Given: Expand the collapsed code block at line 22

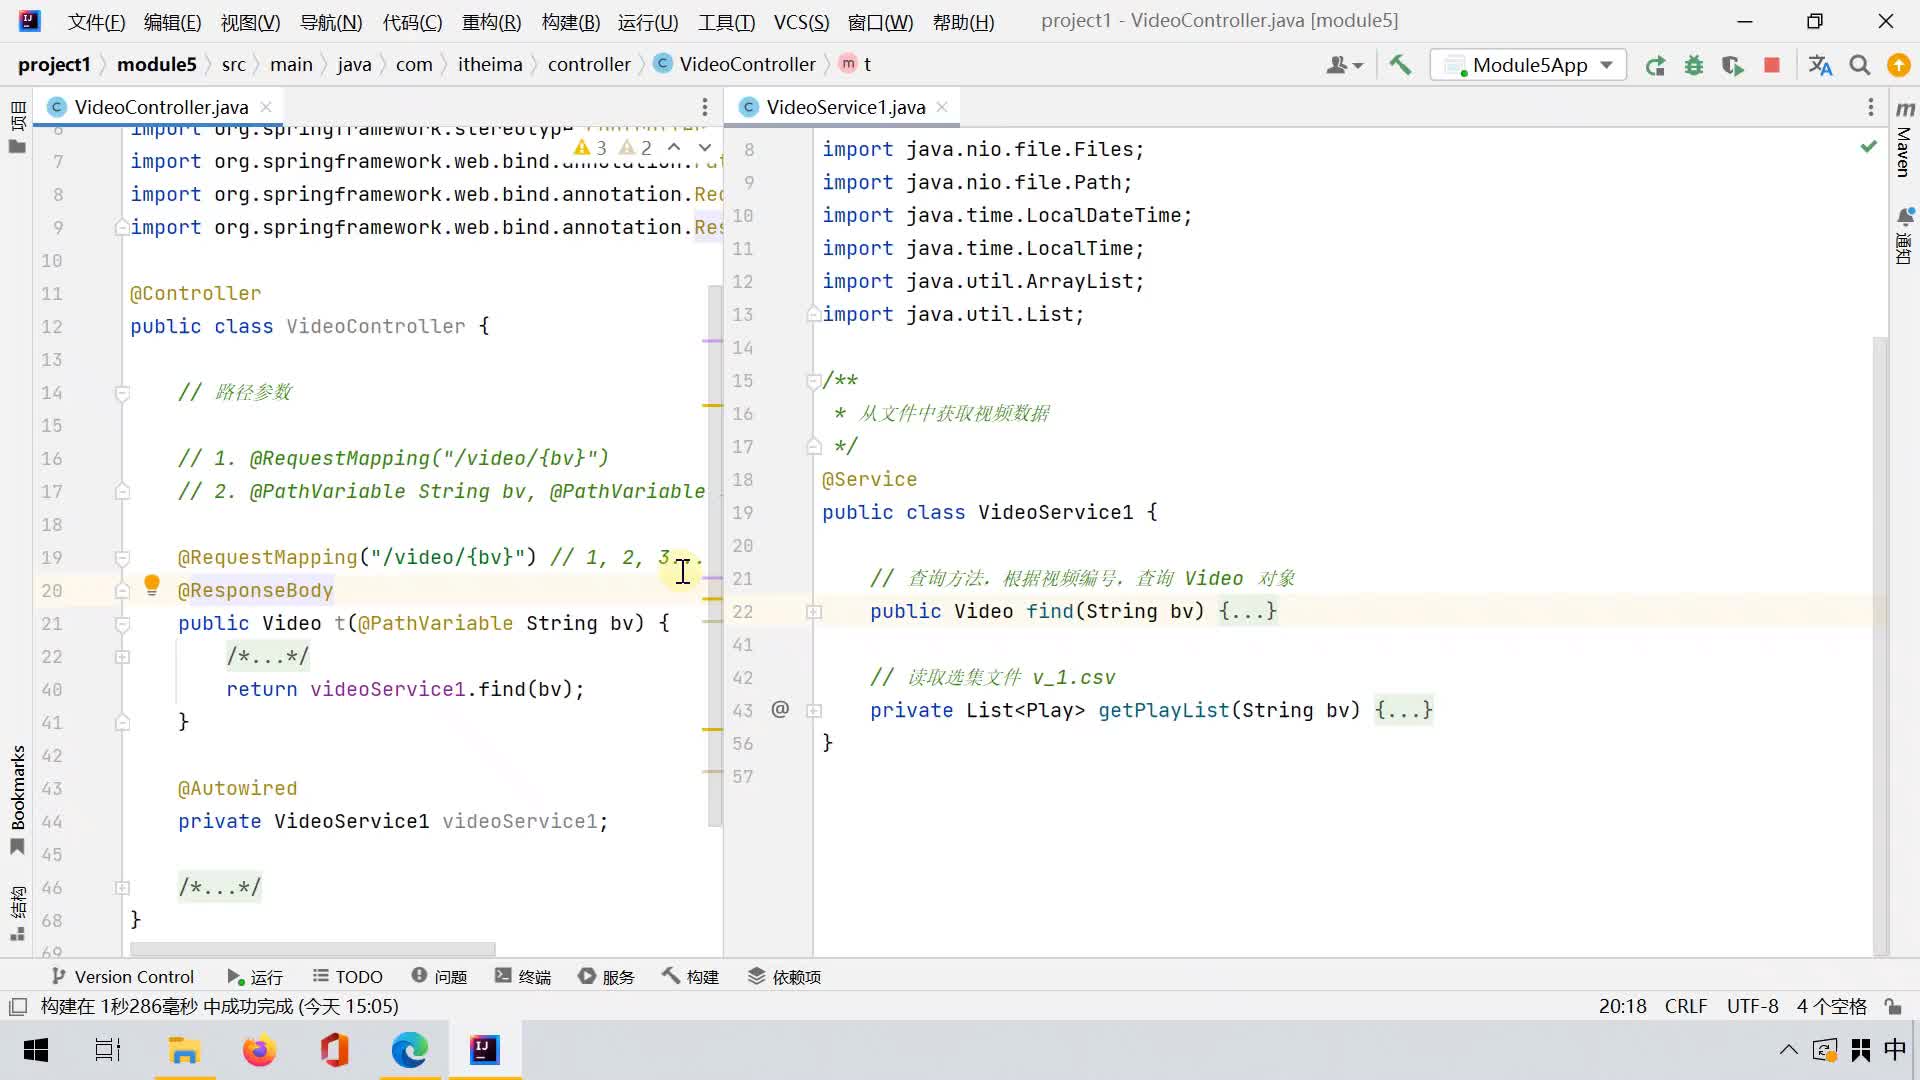Looking at the screenshot, I should (x=119, y=657).
